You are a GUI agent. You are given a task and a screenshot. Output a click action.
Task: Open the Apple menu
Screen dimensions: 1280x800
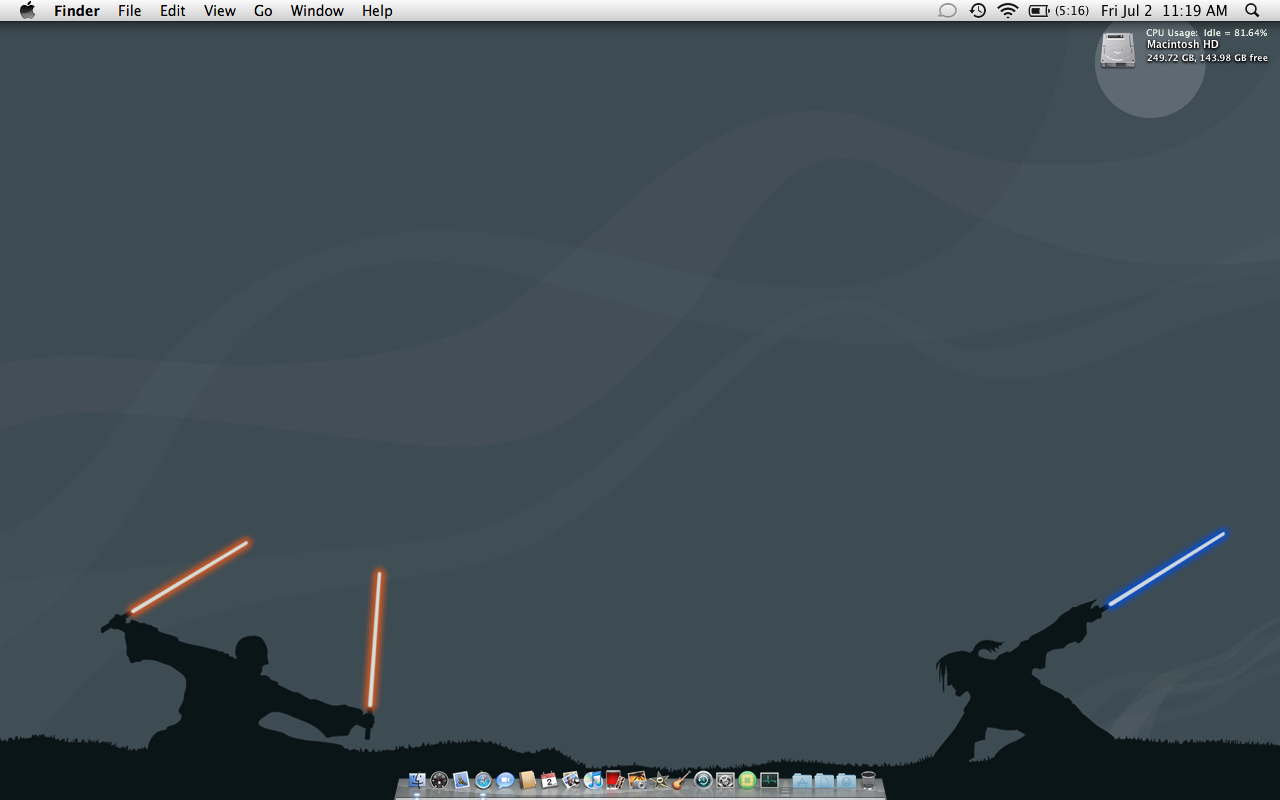(27, 11)
